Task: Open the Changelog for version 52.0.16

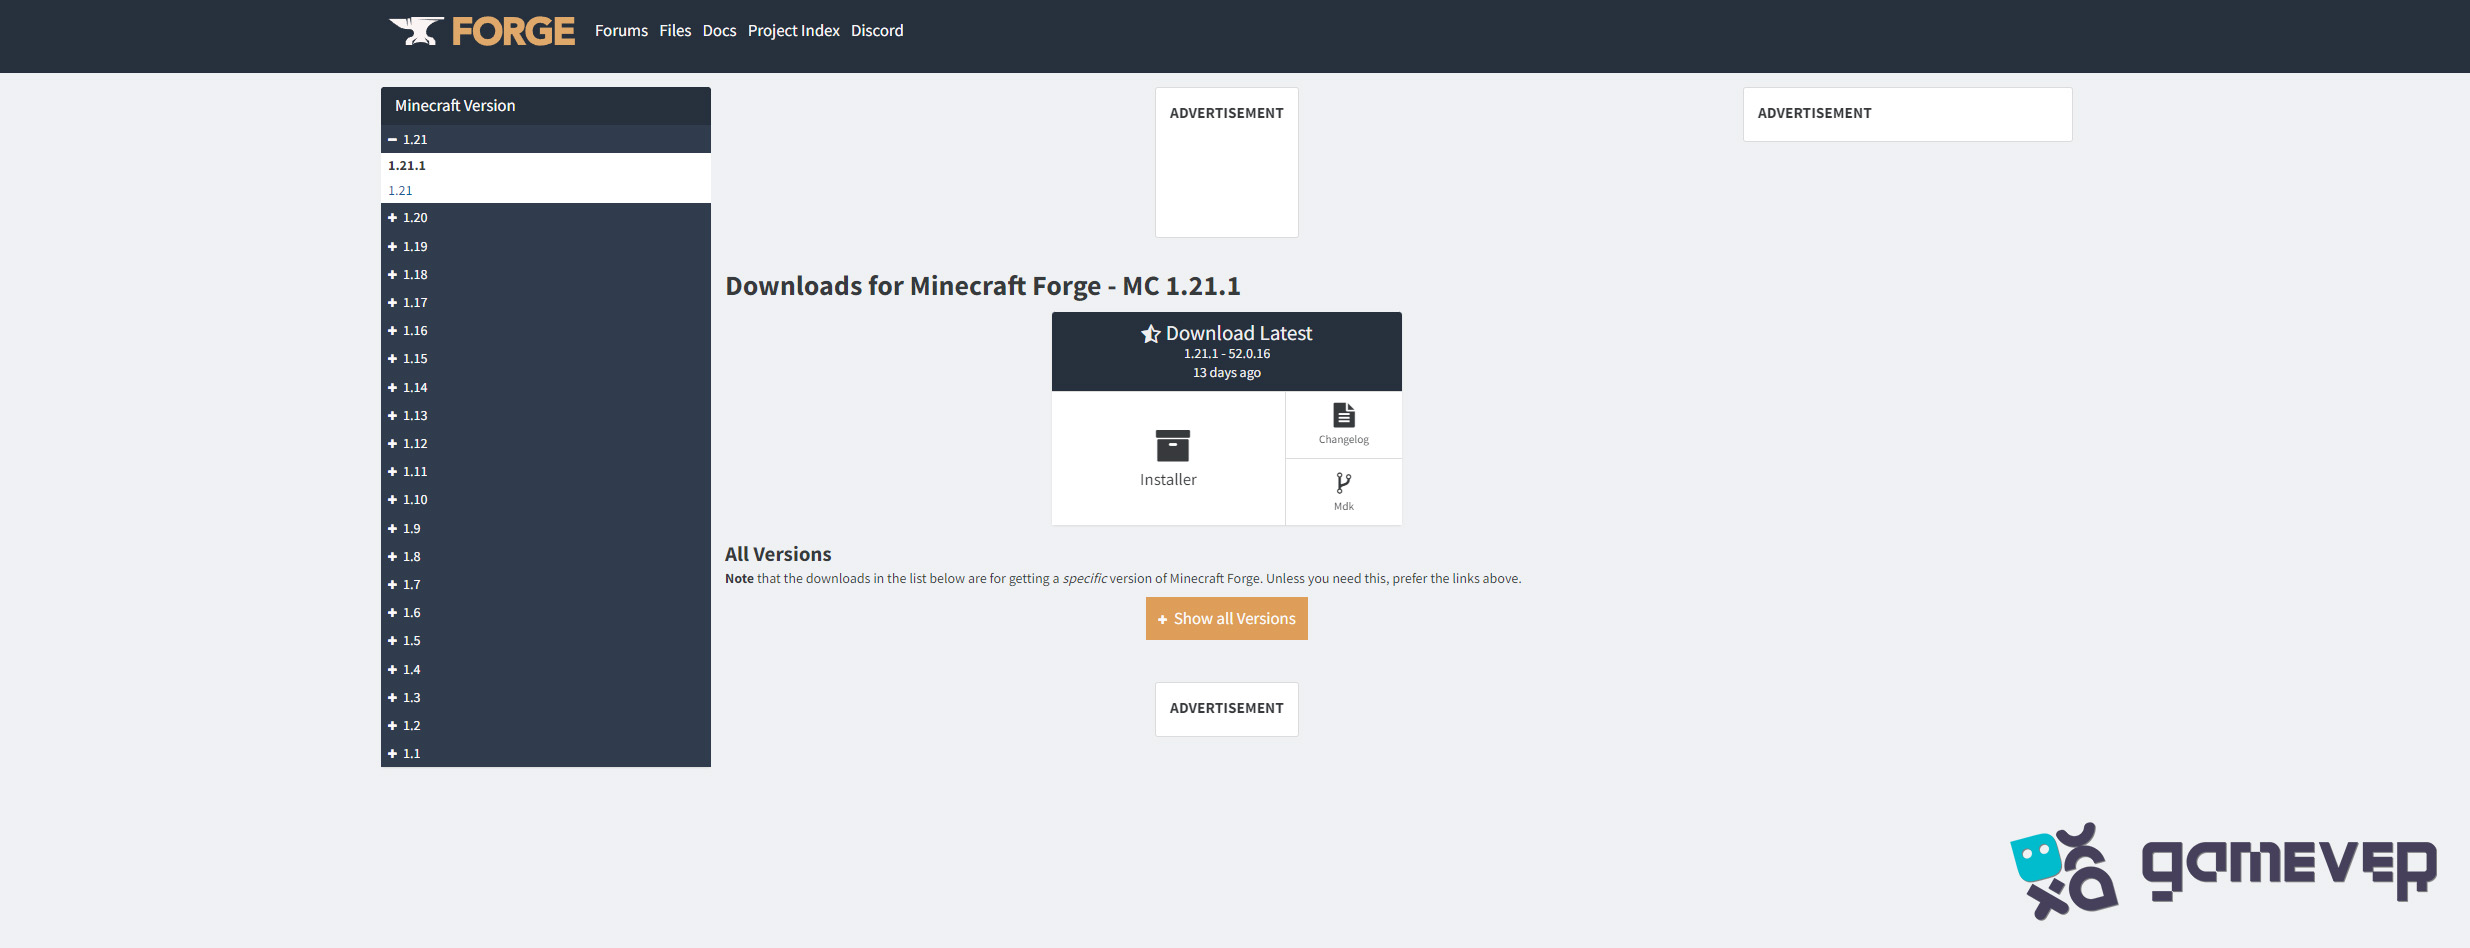Action: point(1343,425)
